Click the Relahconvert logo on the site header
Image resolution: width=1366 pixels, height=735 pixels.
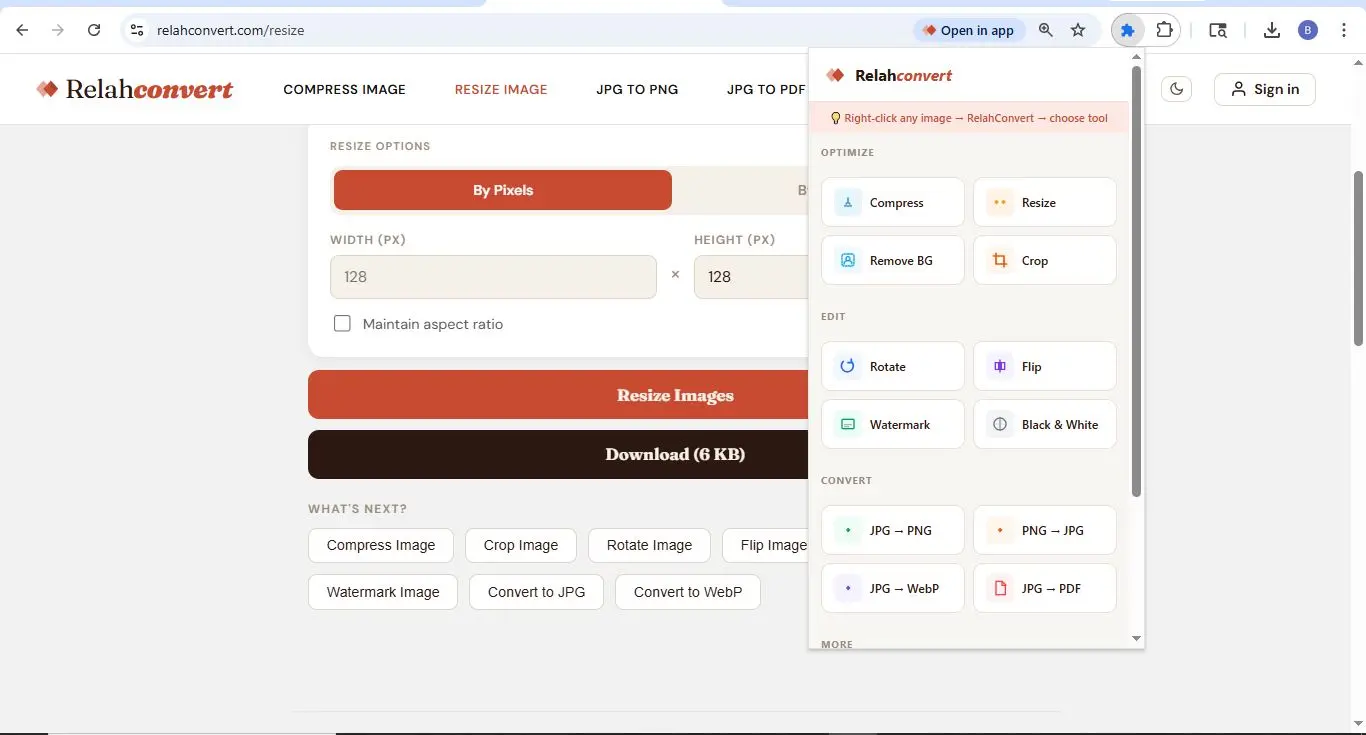point(135,89)
